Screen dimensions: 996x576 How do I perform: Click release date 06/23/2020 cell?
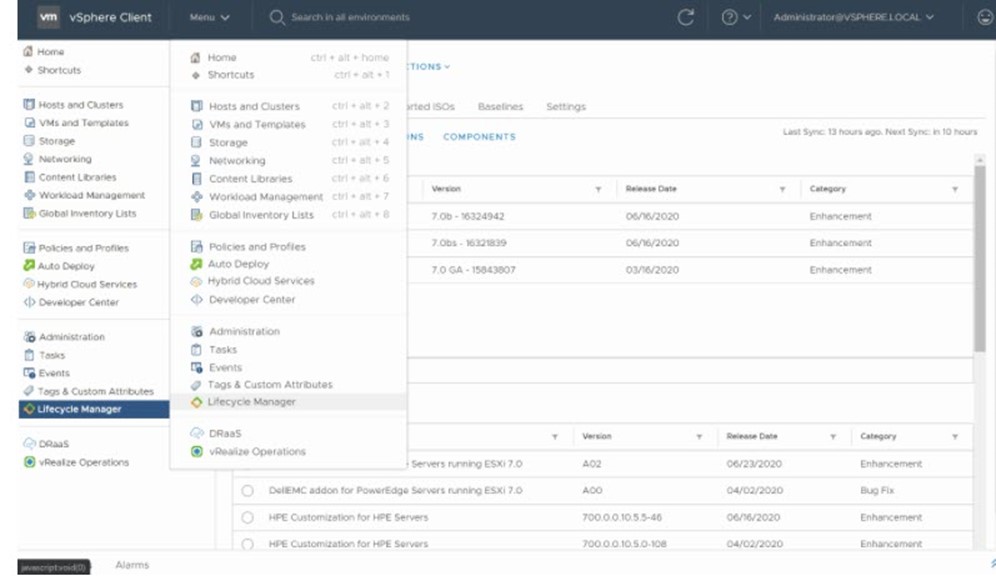(754, 464)
